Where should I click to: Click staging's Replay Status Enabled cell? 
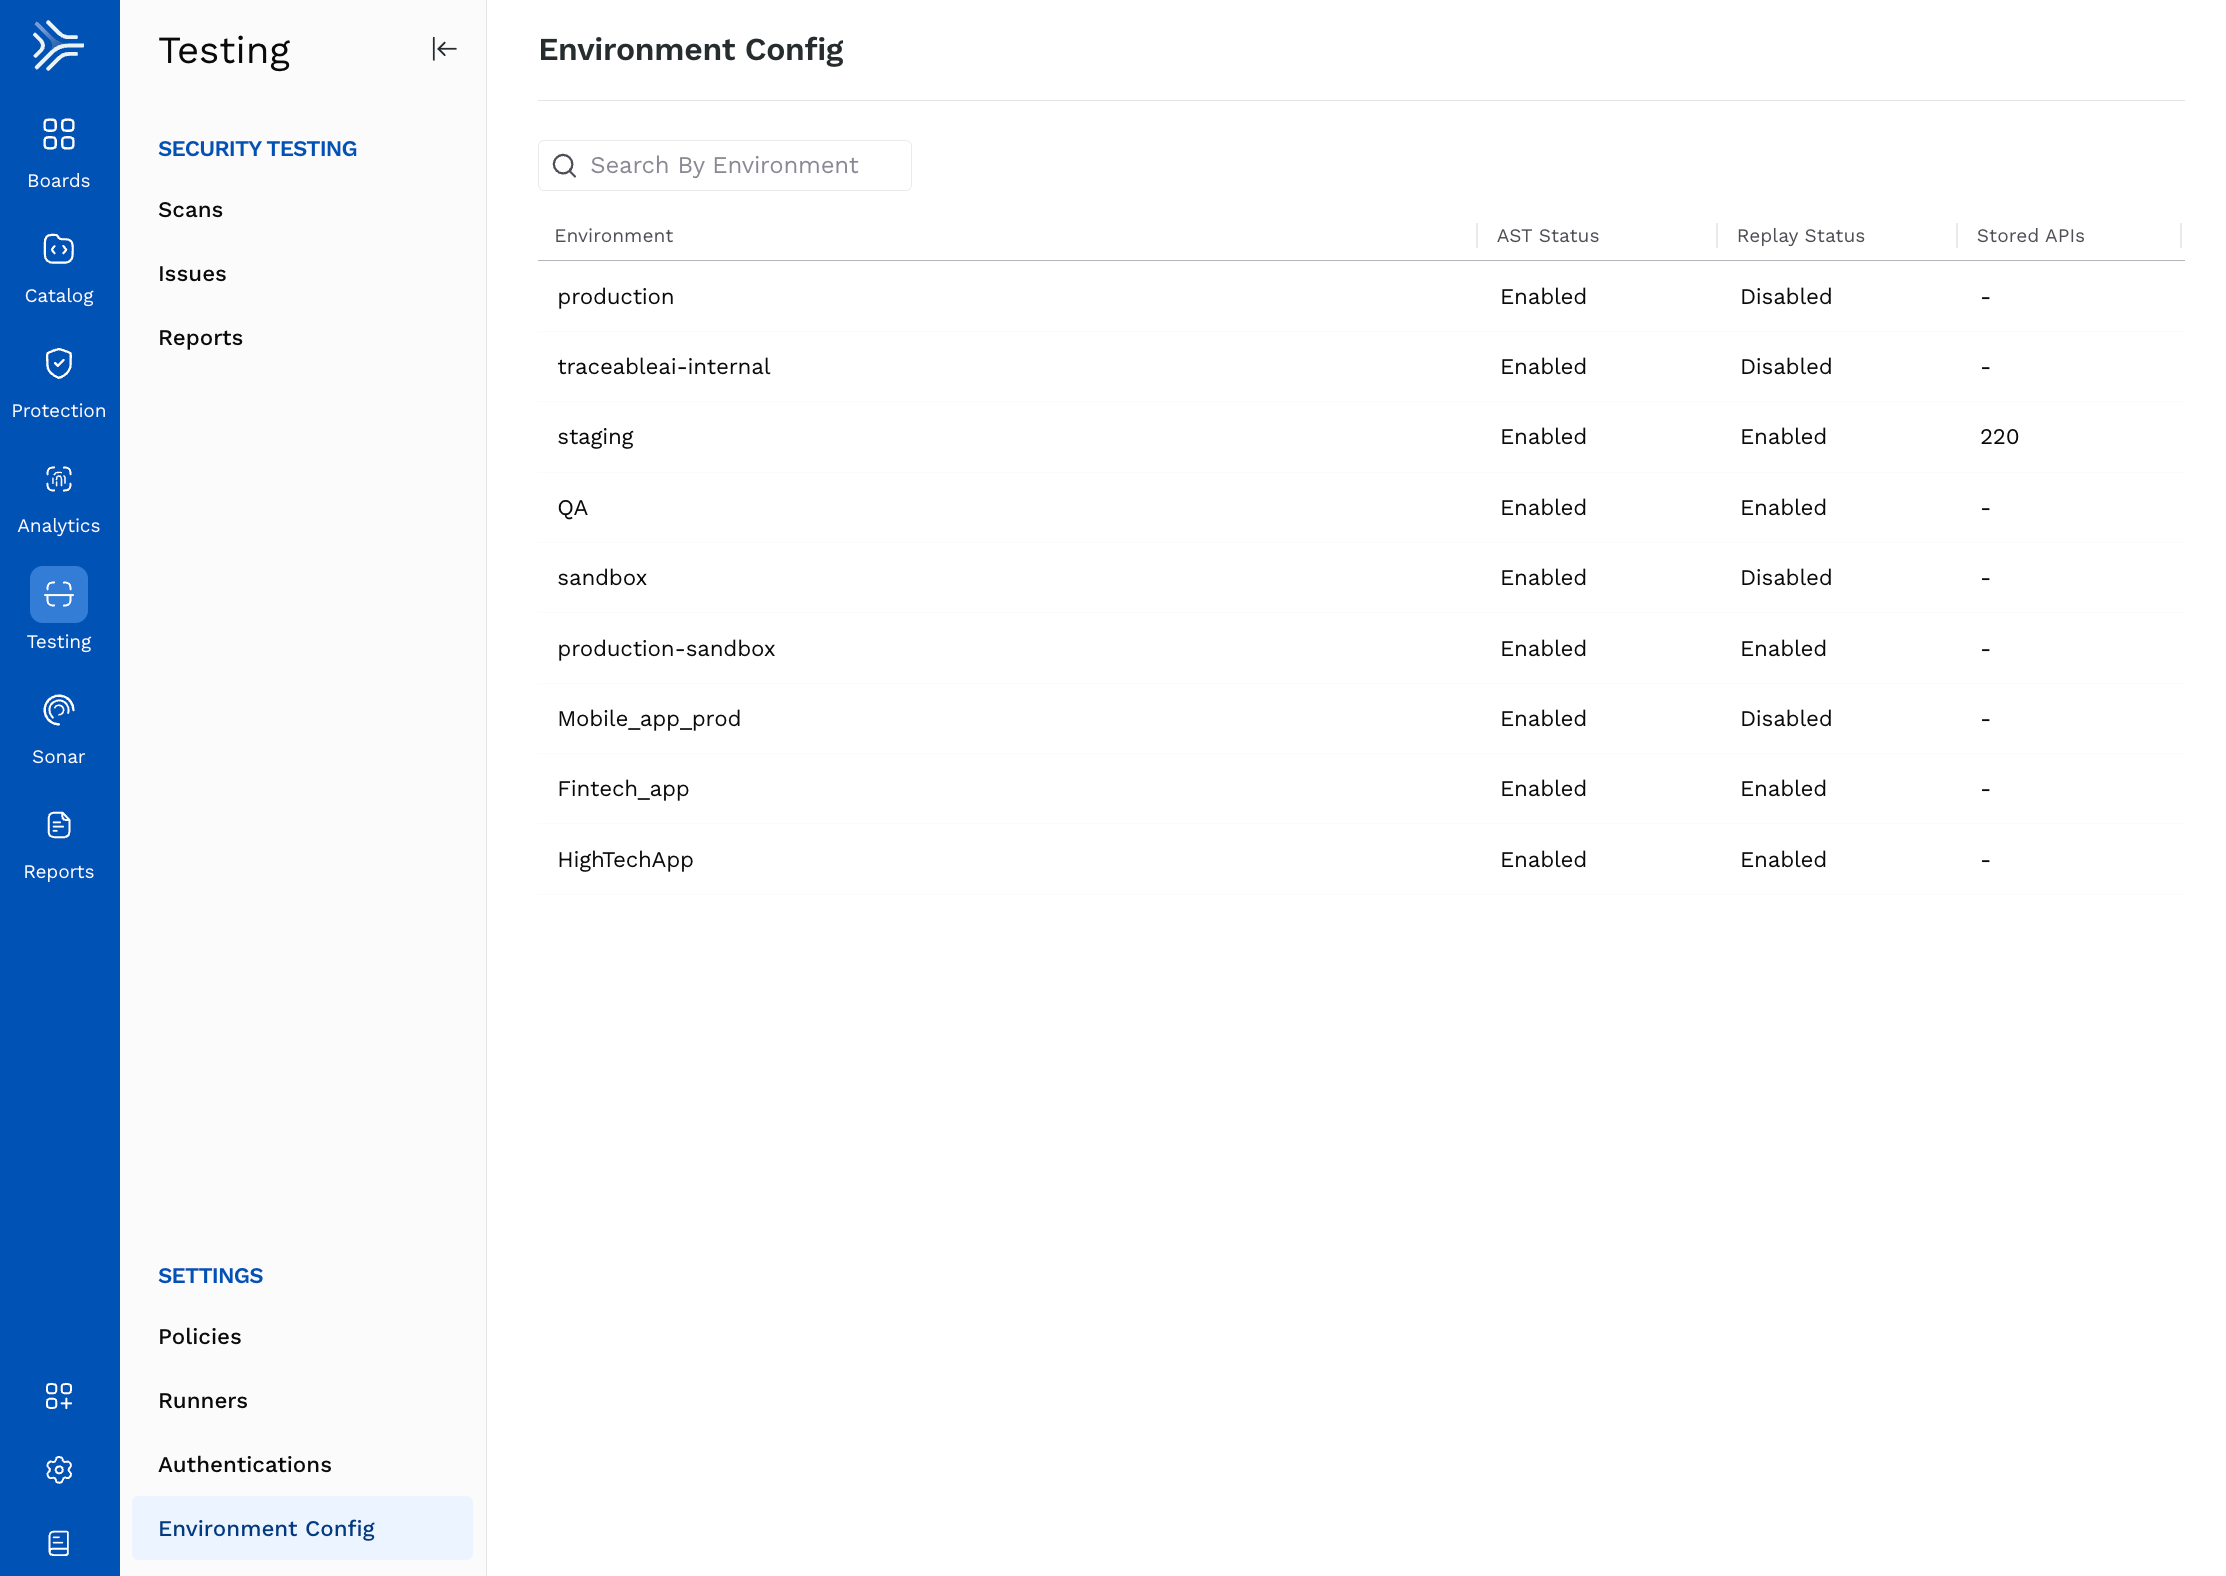(x=1783, y=437)
